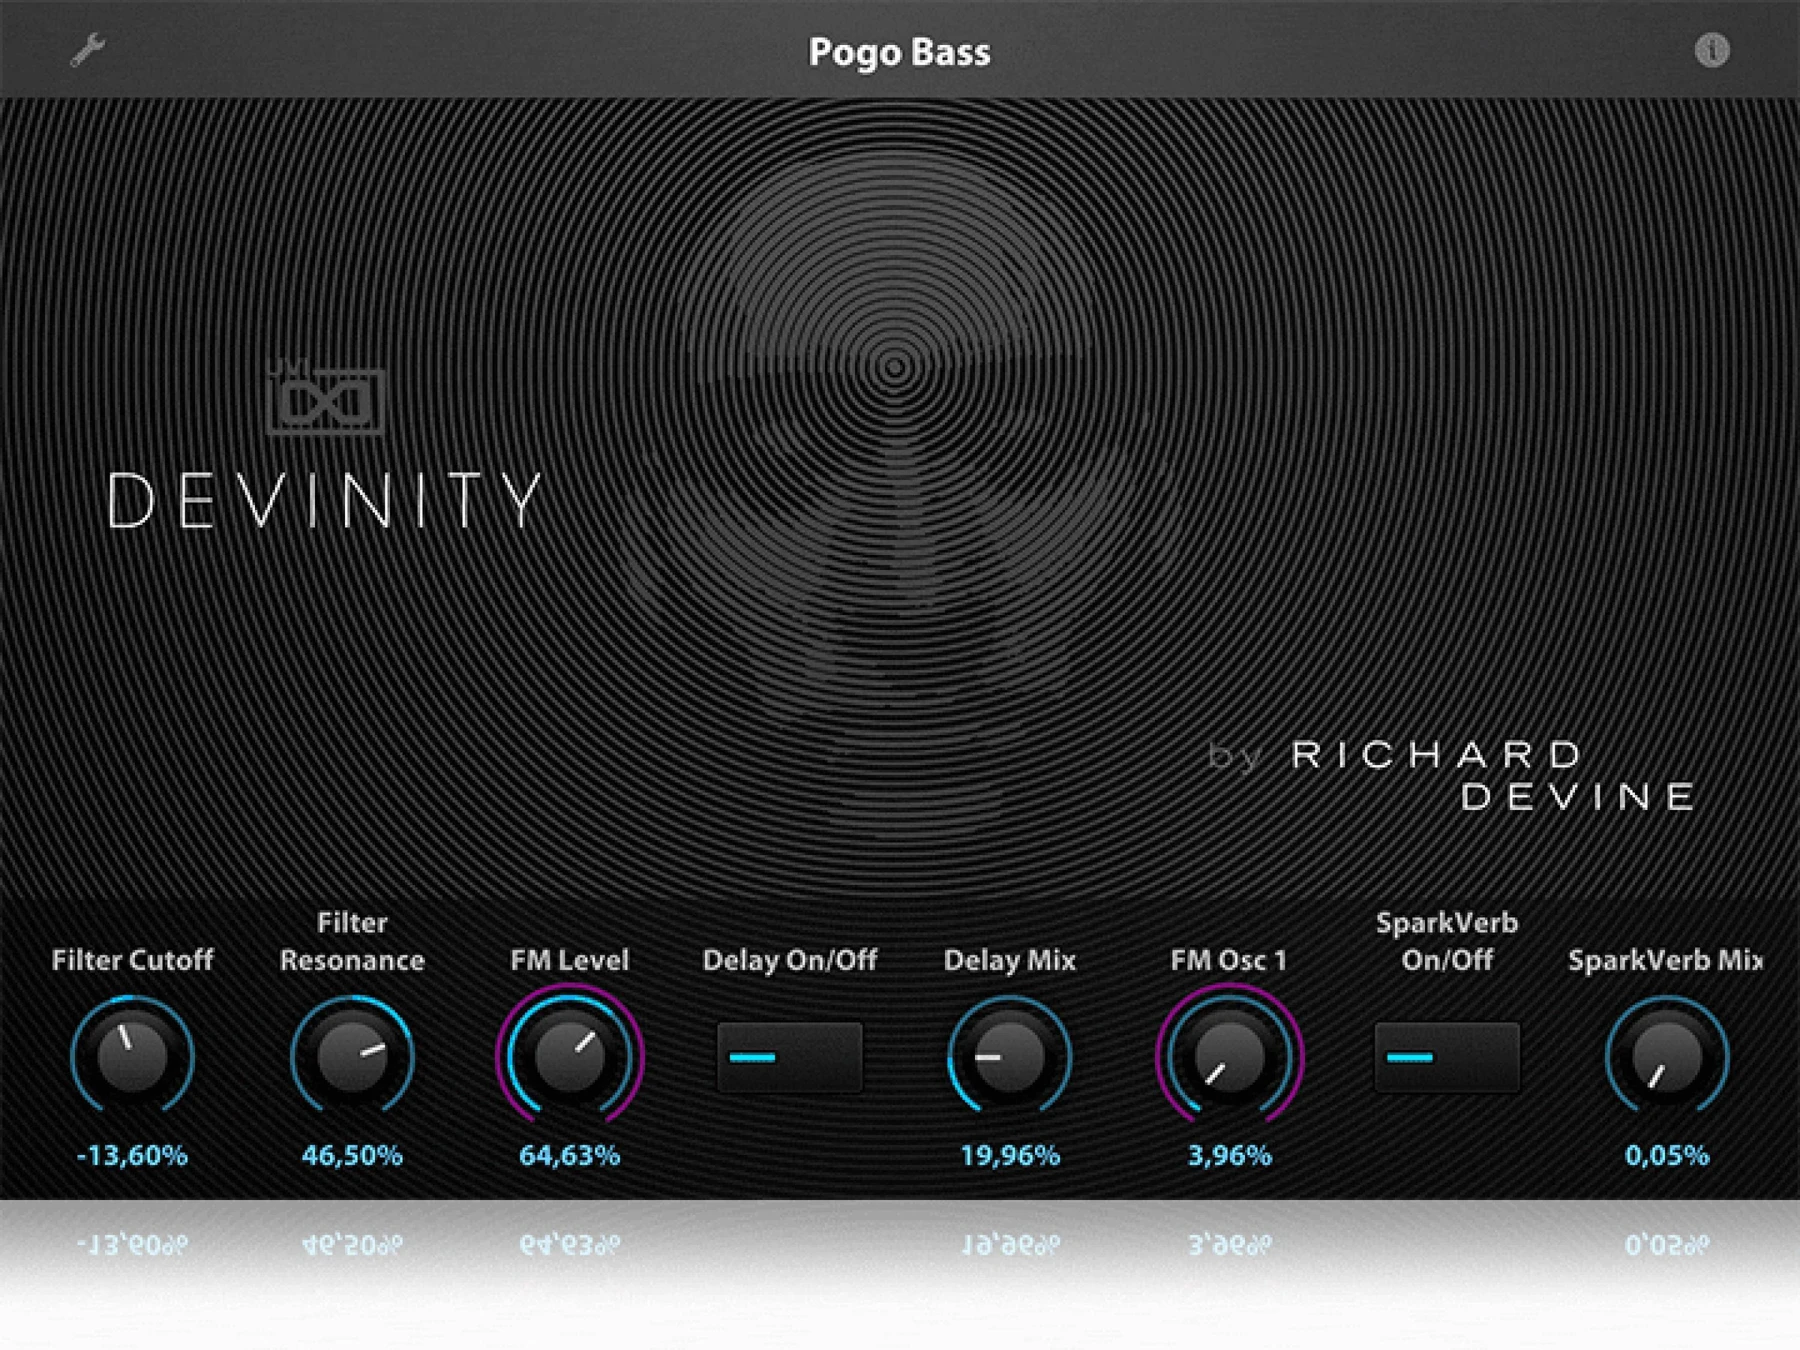This screenshot has height=1350, width=1800.
Task: Click the 19,96% Delay Mix value
Action: coord(1010,1156)
